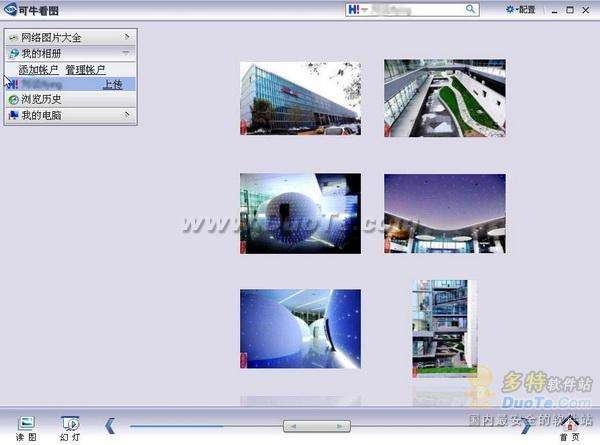Click in the search input field
600x445 pixels.
click(420, 9)
